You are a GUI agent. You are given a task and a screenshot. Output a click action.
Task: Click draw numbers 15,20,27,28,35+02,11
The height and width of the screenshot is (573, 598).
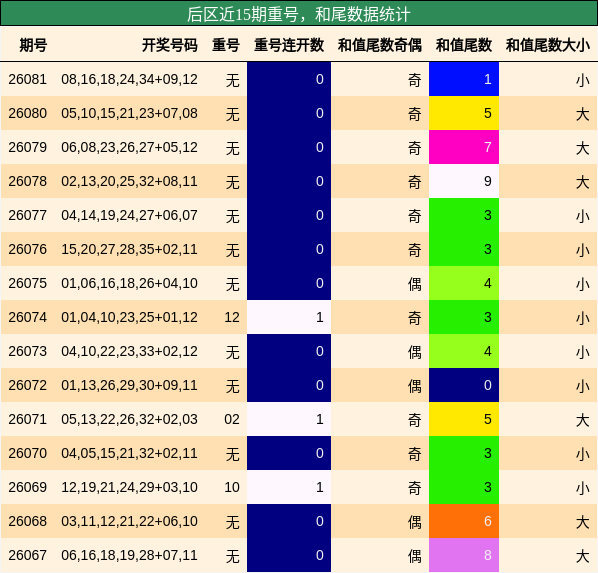(129, 249)
